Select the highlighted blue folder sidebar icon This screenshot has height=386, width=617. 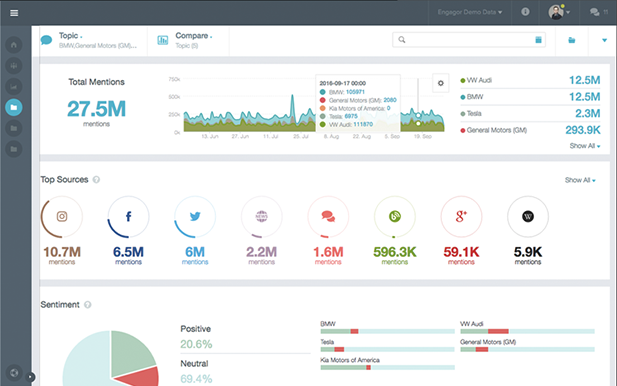pos(14,107)
